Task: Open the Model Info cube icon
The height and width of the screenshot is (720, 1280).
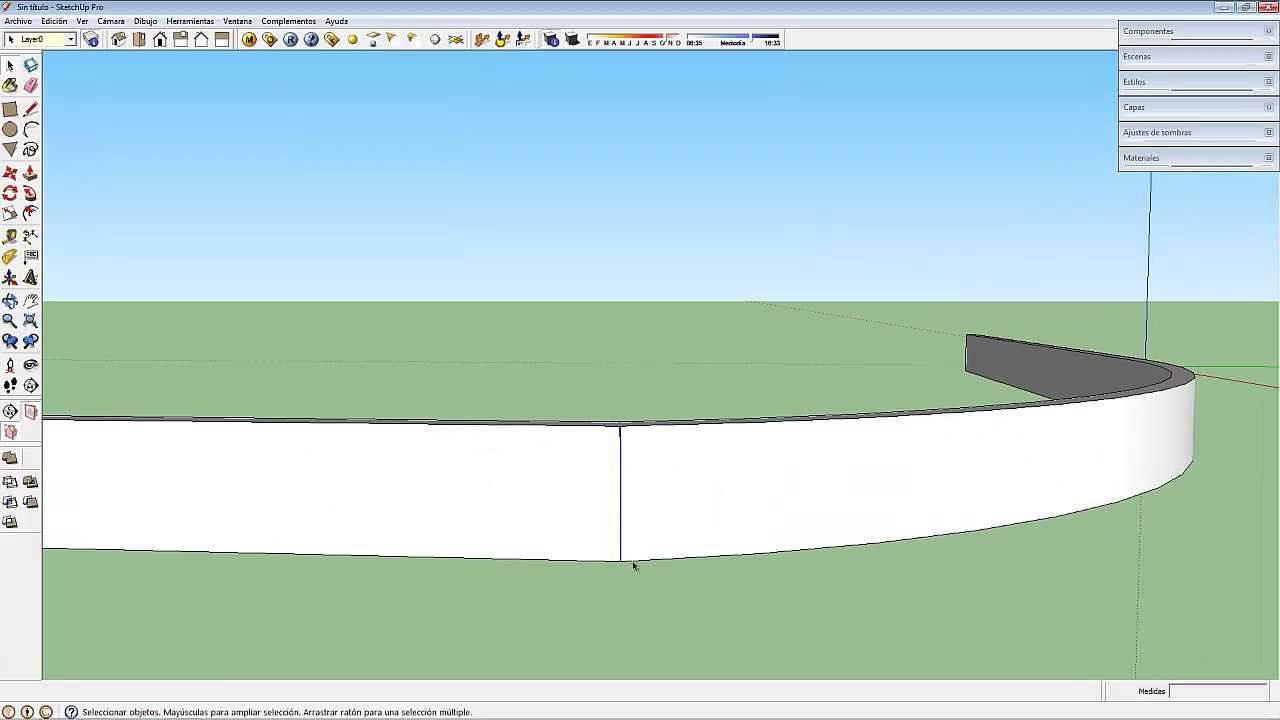Action: coord(91,40)
